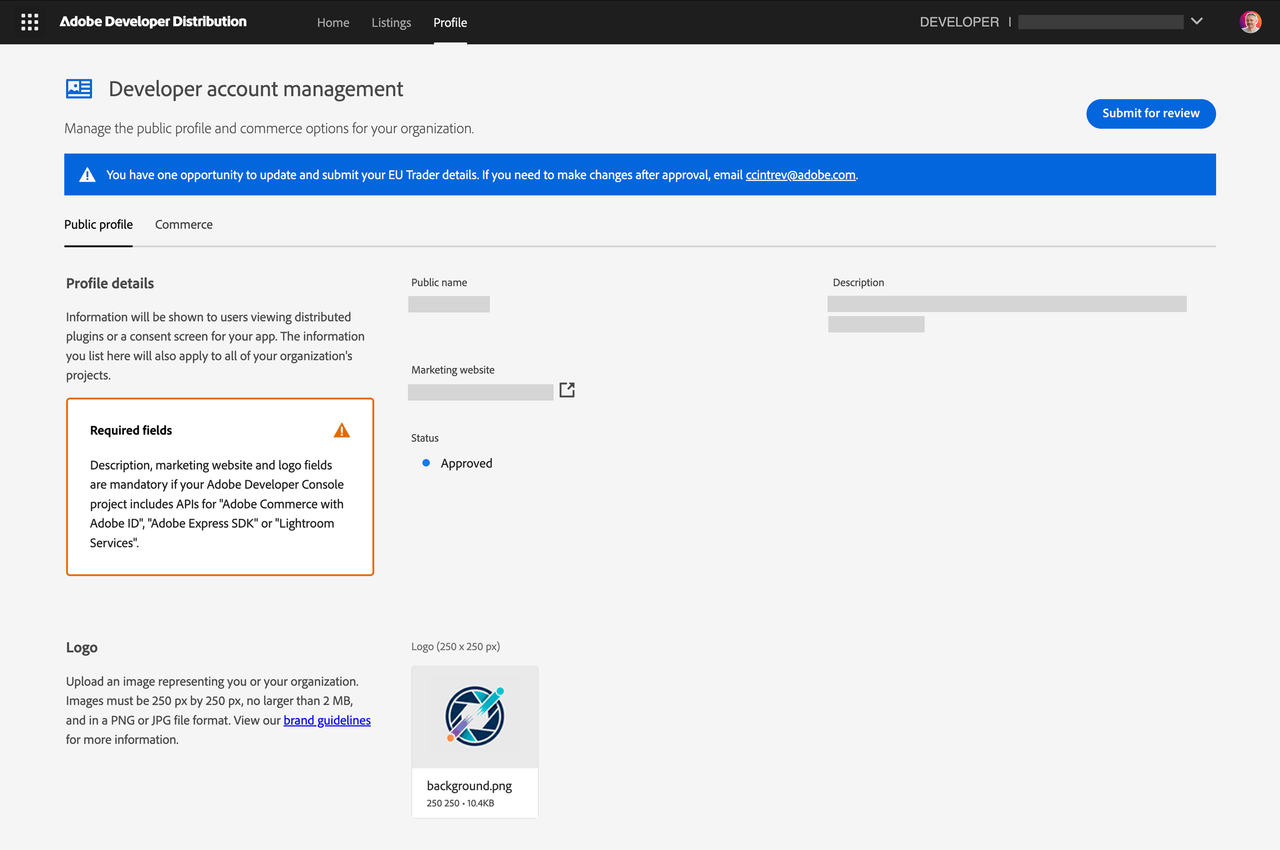Open the brand guidelines link
1280x850 pixels.
click(x=327, y=720)
